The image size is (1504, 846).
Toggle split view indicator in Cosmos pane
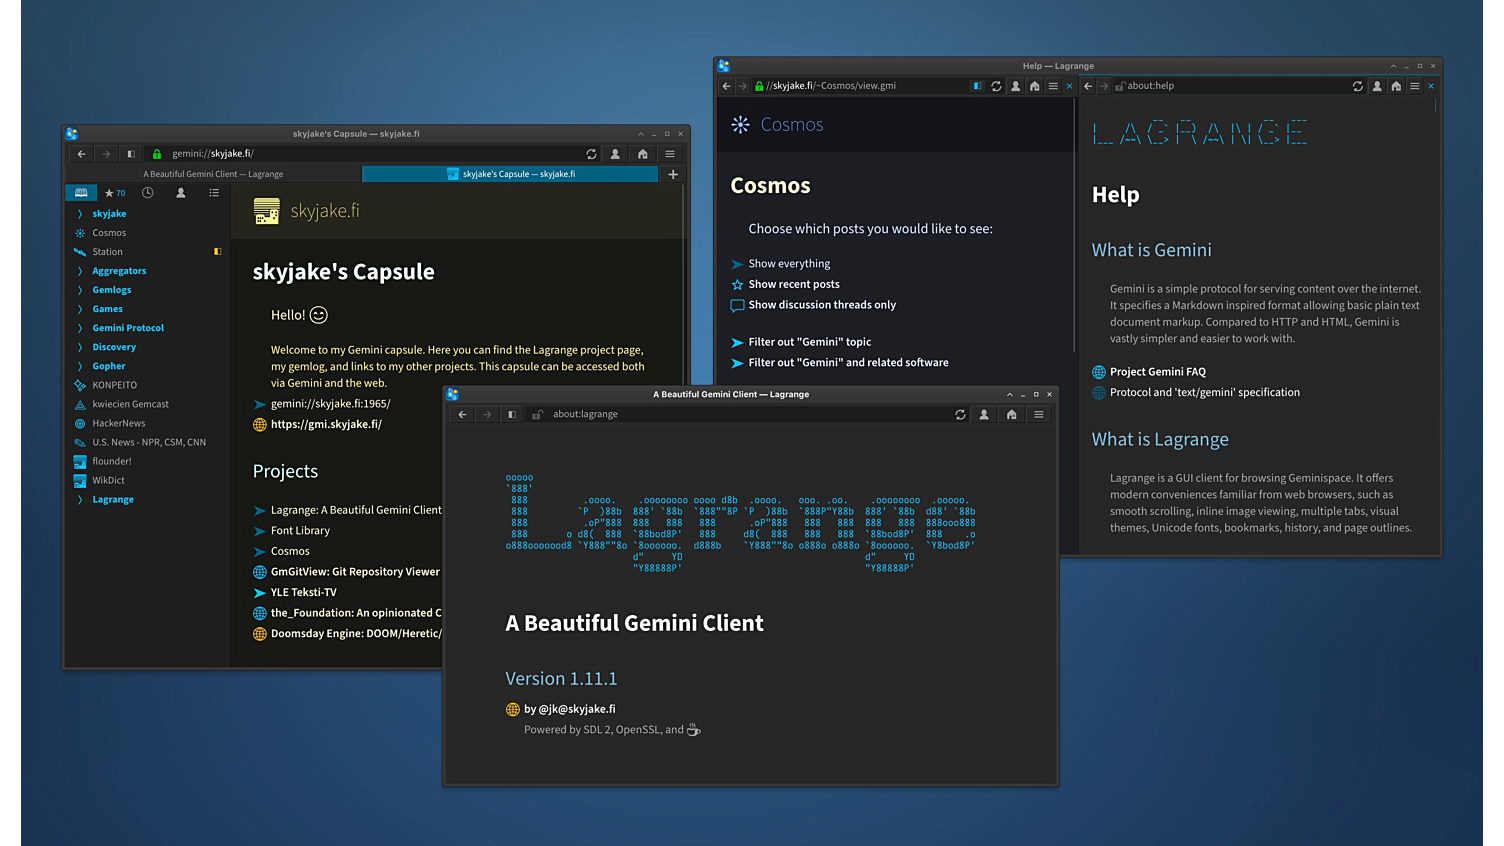(977, 86)
